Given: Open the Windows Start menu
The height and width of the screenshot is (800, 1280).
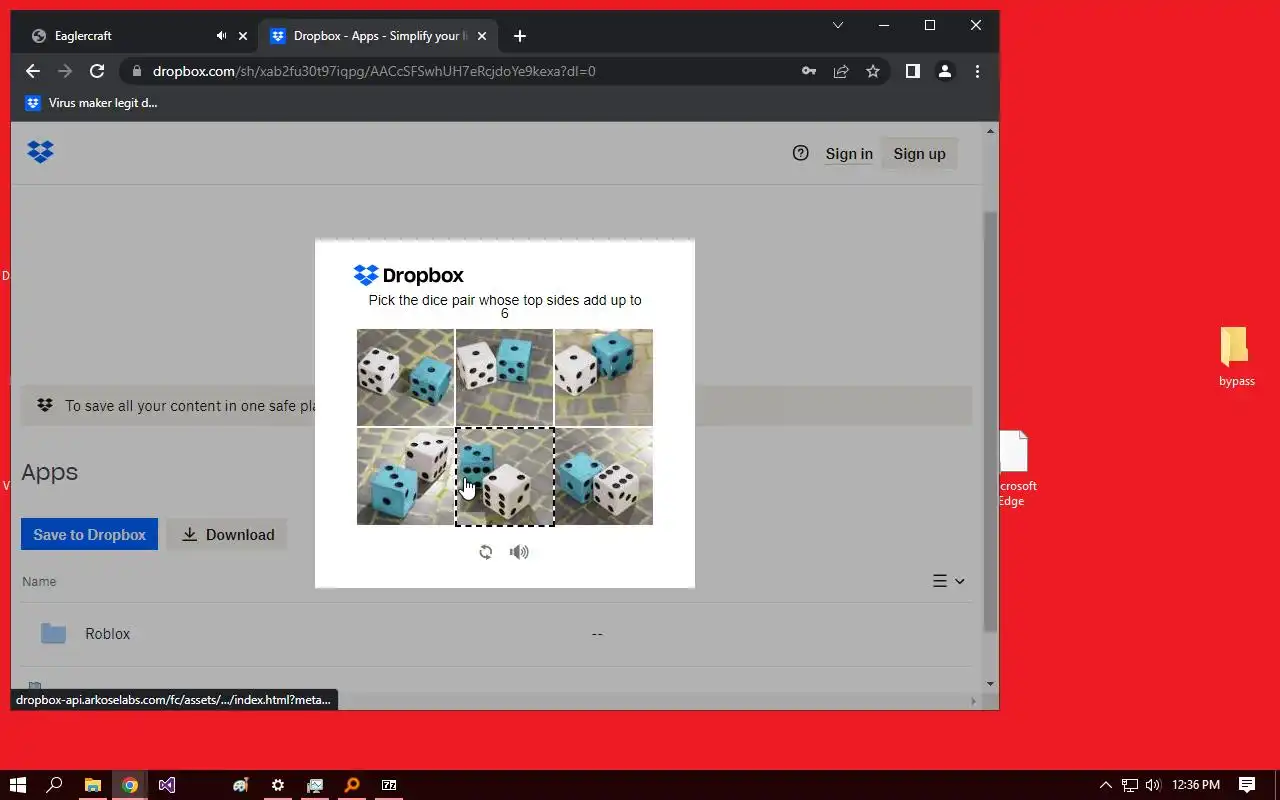Looking at the screenshot, I should point(18,785).
